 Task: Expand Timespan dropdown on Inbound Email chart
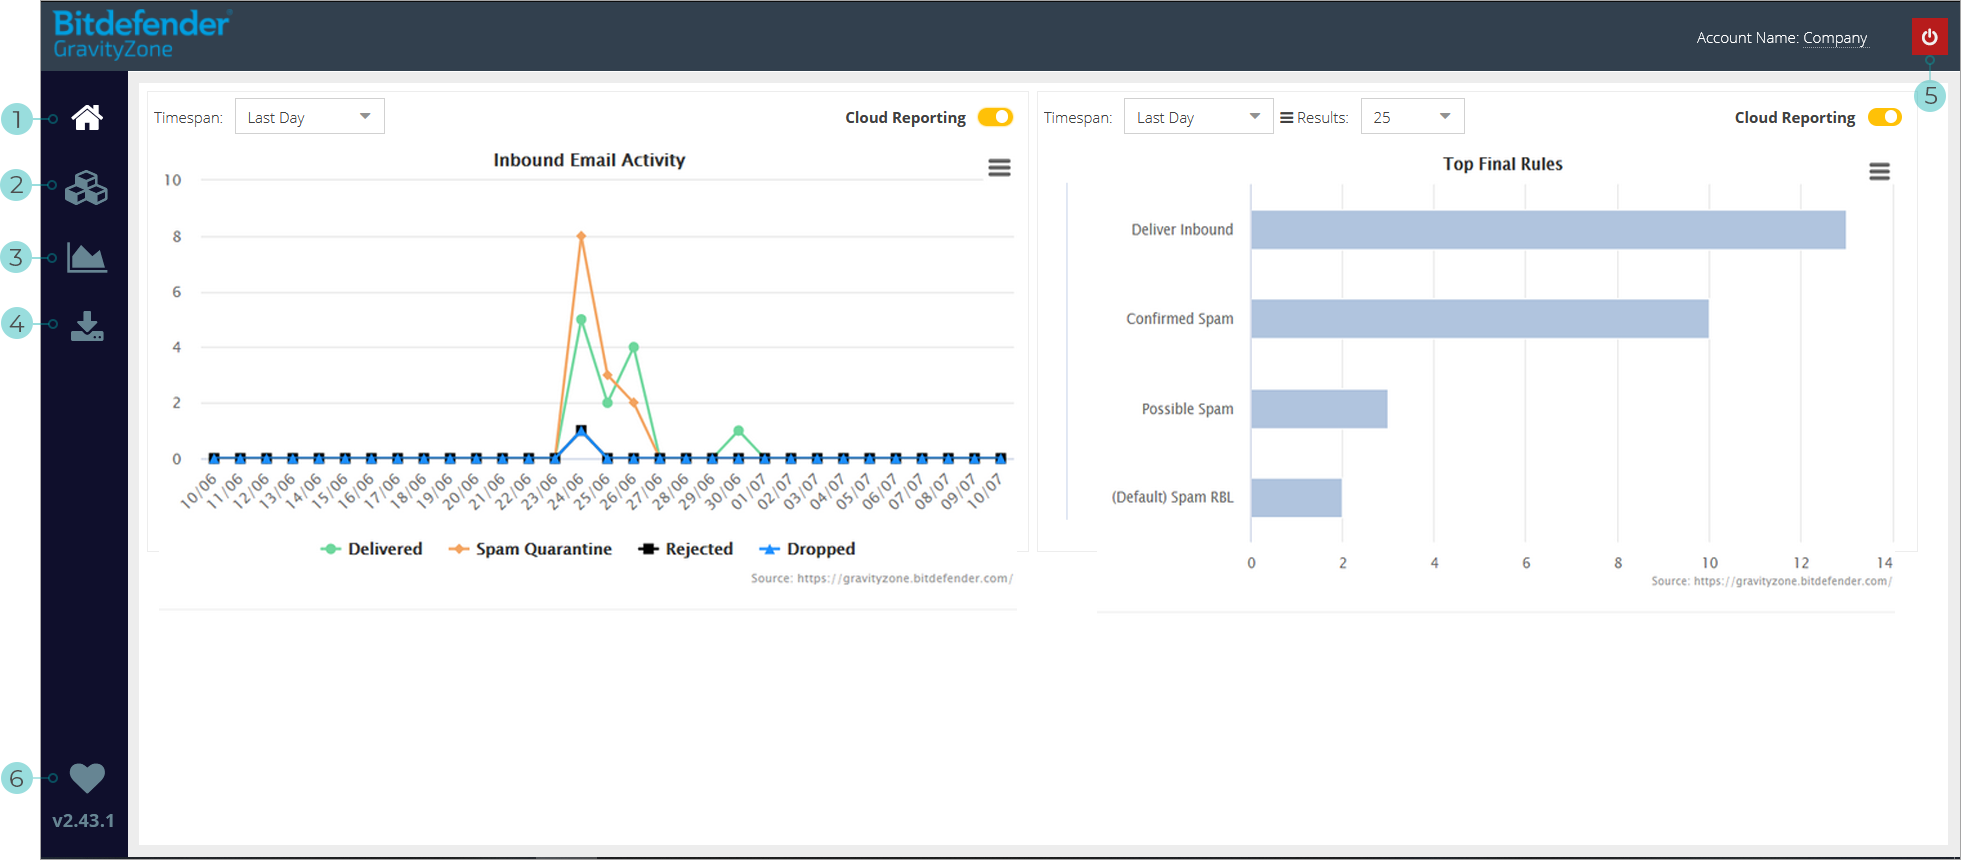click(309, 117)
